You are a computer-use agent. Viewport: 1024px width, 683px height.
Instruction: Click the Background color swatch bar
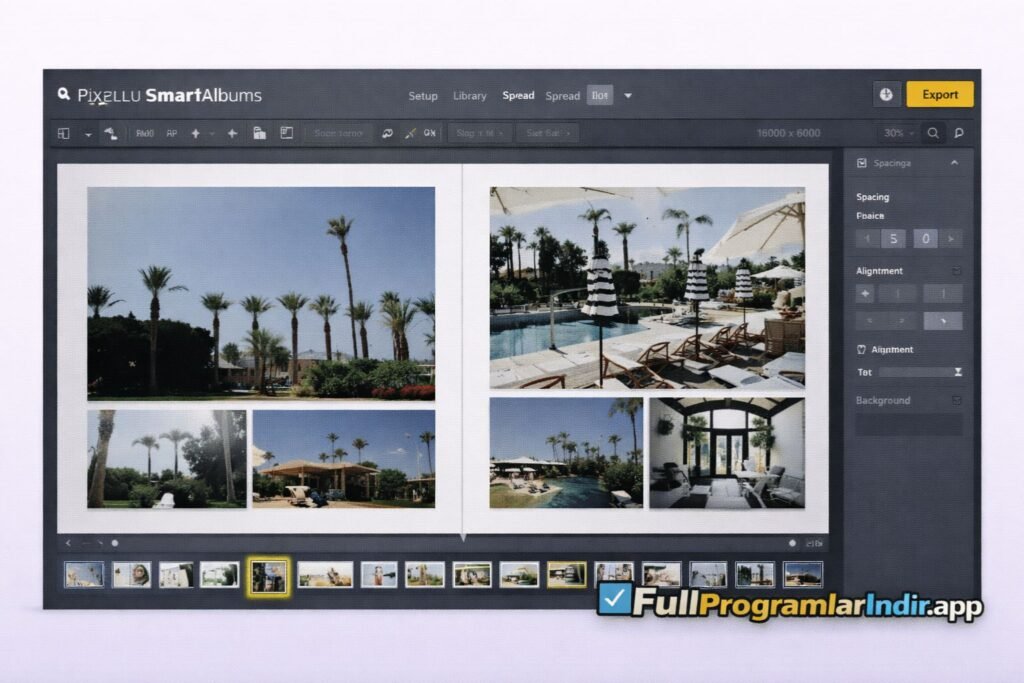click(x=909, y=424)
